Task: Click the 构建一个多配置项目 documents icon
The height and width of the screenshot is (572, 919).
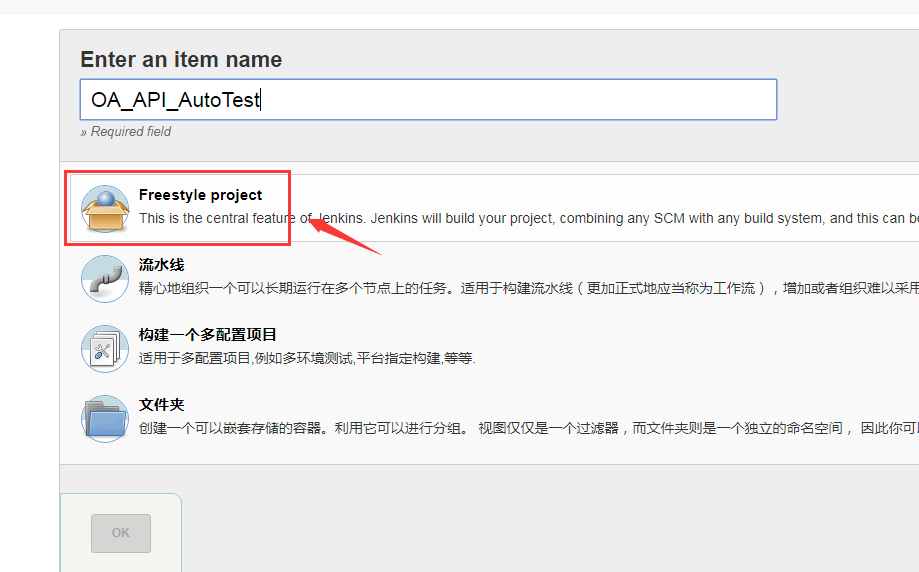Action: click(x=105, y=349)
